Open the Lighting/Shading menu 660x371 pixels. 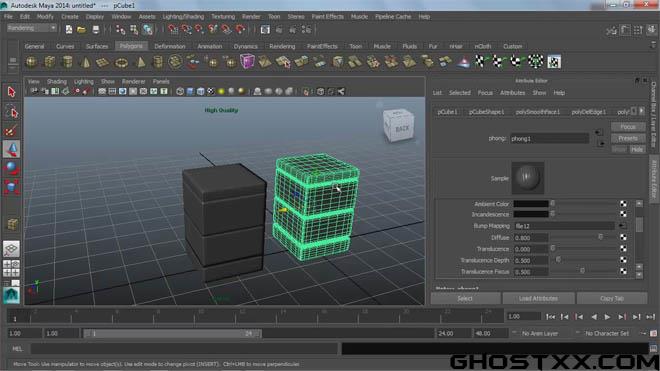point(183,16)
